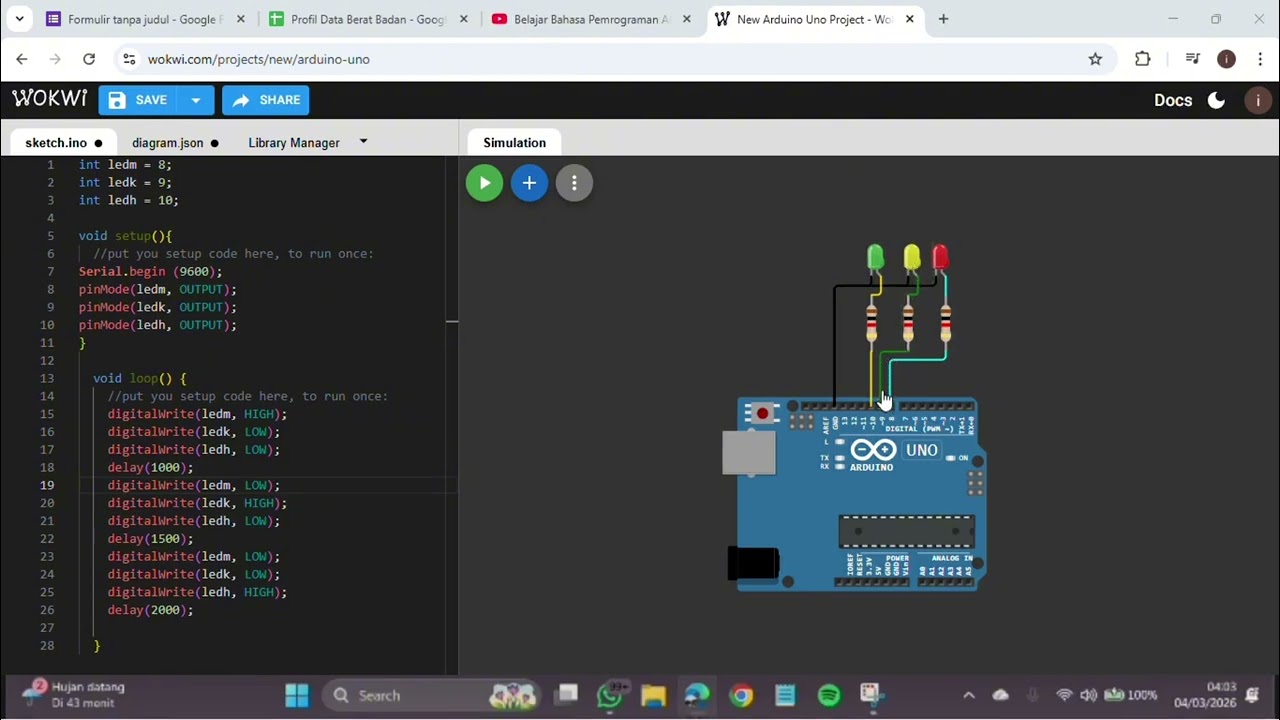Close the Formulir tanpa judul tab
This screenshot has width=1280, height=720.
241,19
